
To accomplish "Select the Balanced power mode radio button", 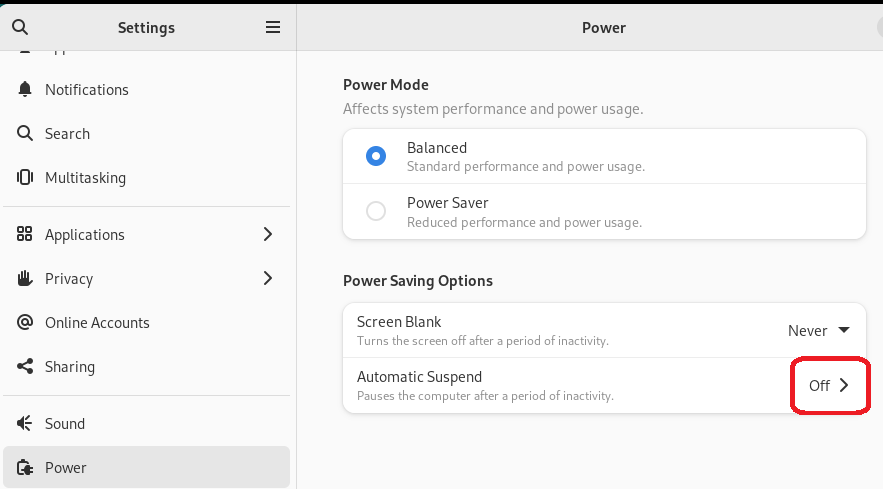I will 376,156.
